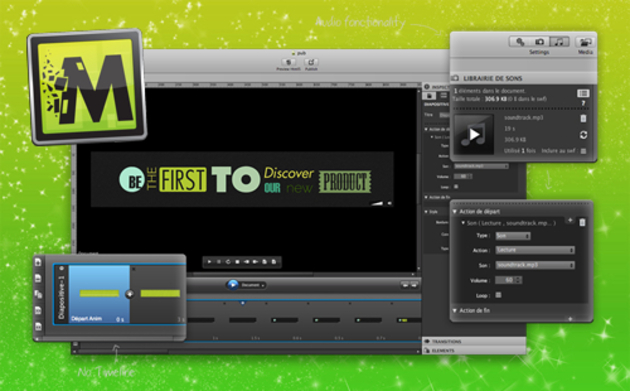
Task: Delete the Son action in enlarged Action de départ
Action: (x=582, y=222)
